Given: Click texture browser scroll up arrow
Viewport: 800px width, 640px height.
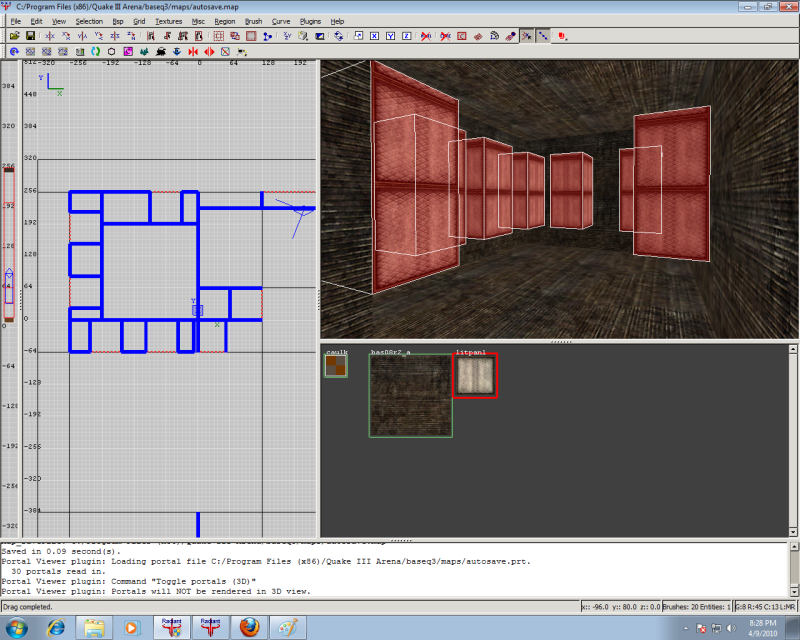Looking at the screenshot, I should pyautogui.click(x=793, y=349).
